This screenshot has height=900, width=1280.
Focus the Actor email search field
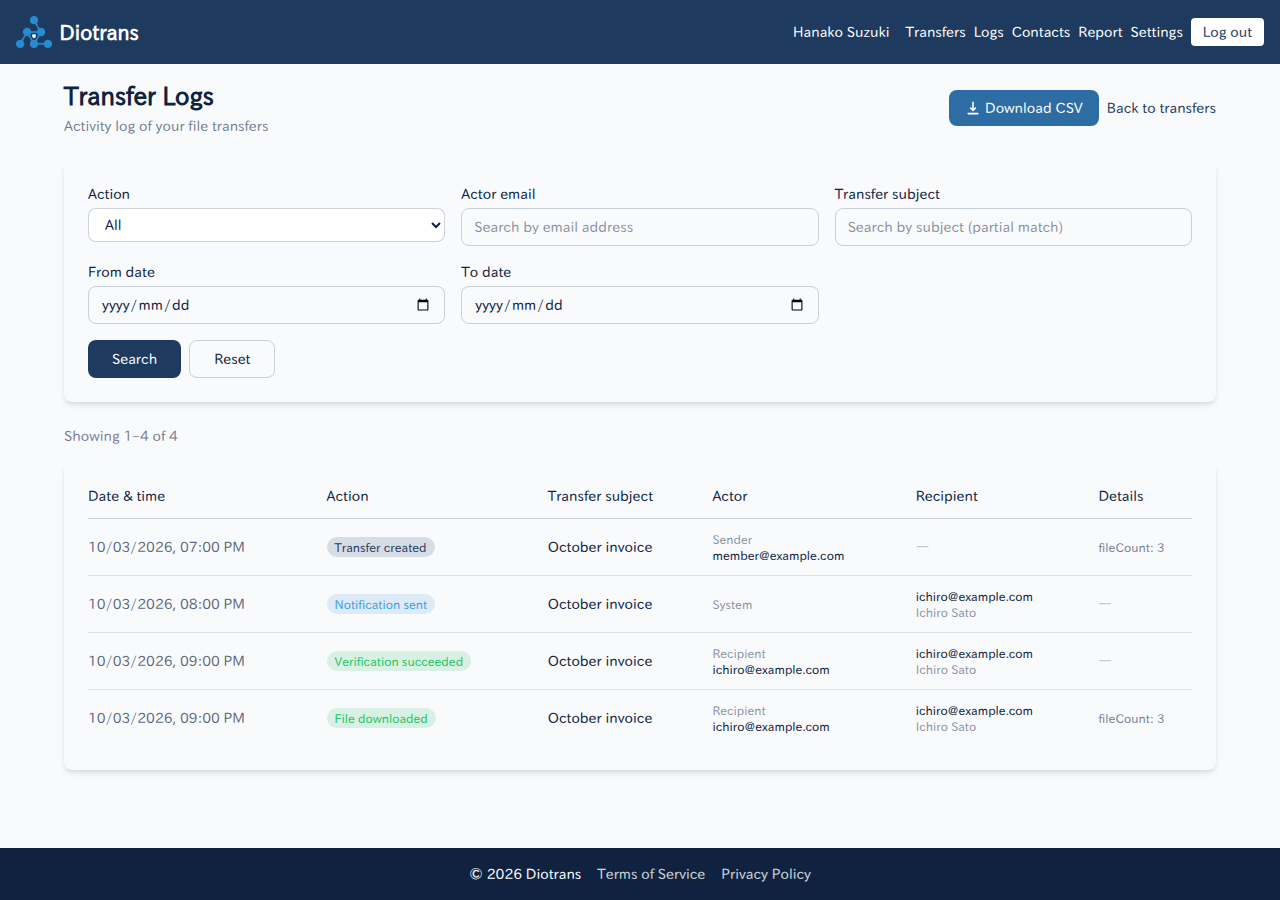(640, 227)
